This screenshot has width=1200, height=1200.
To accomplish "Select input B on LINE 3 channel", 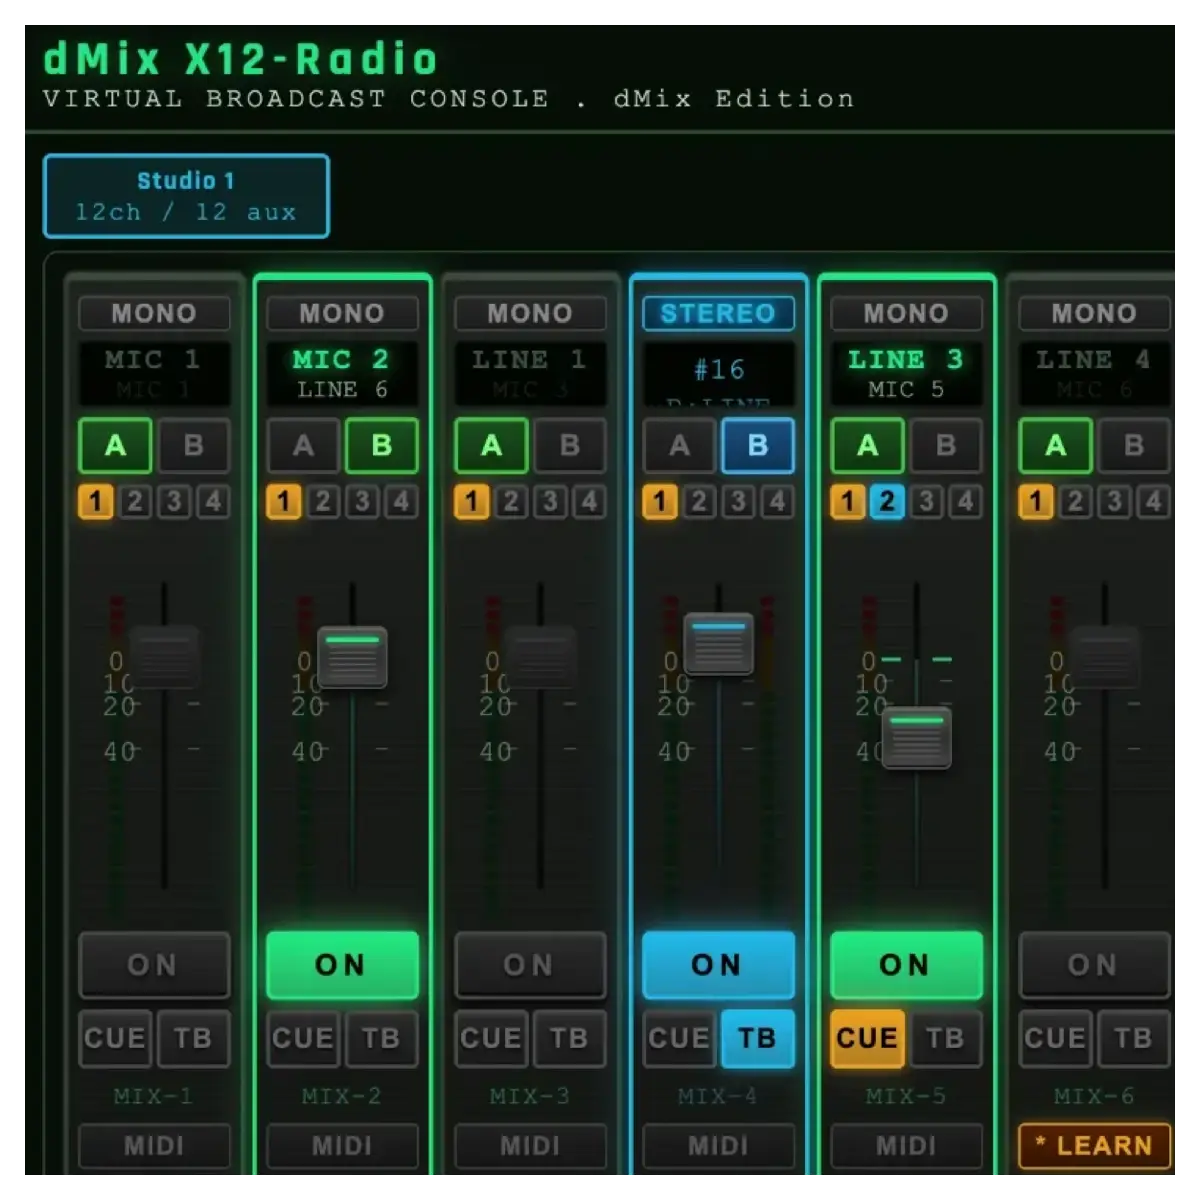I will tap(945, 446).
